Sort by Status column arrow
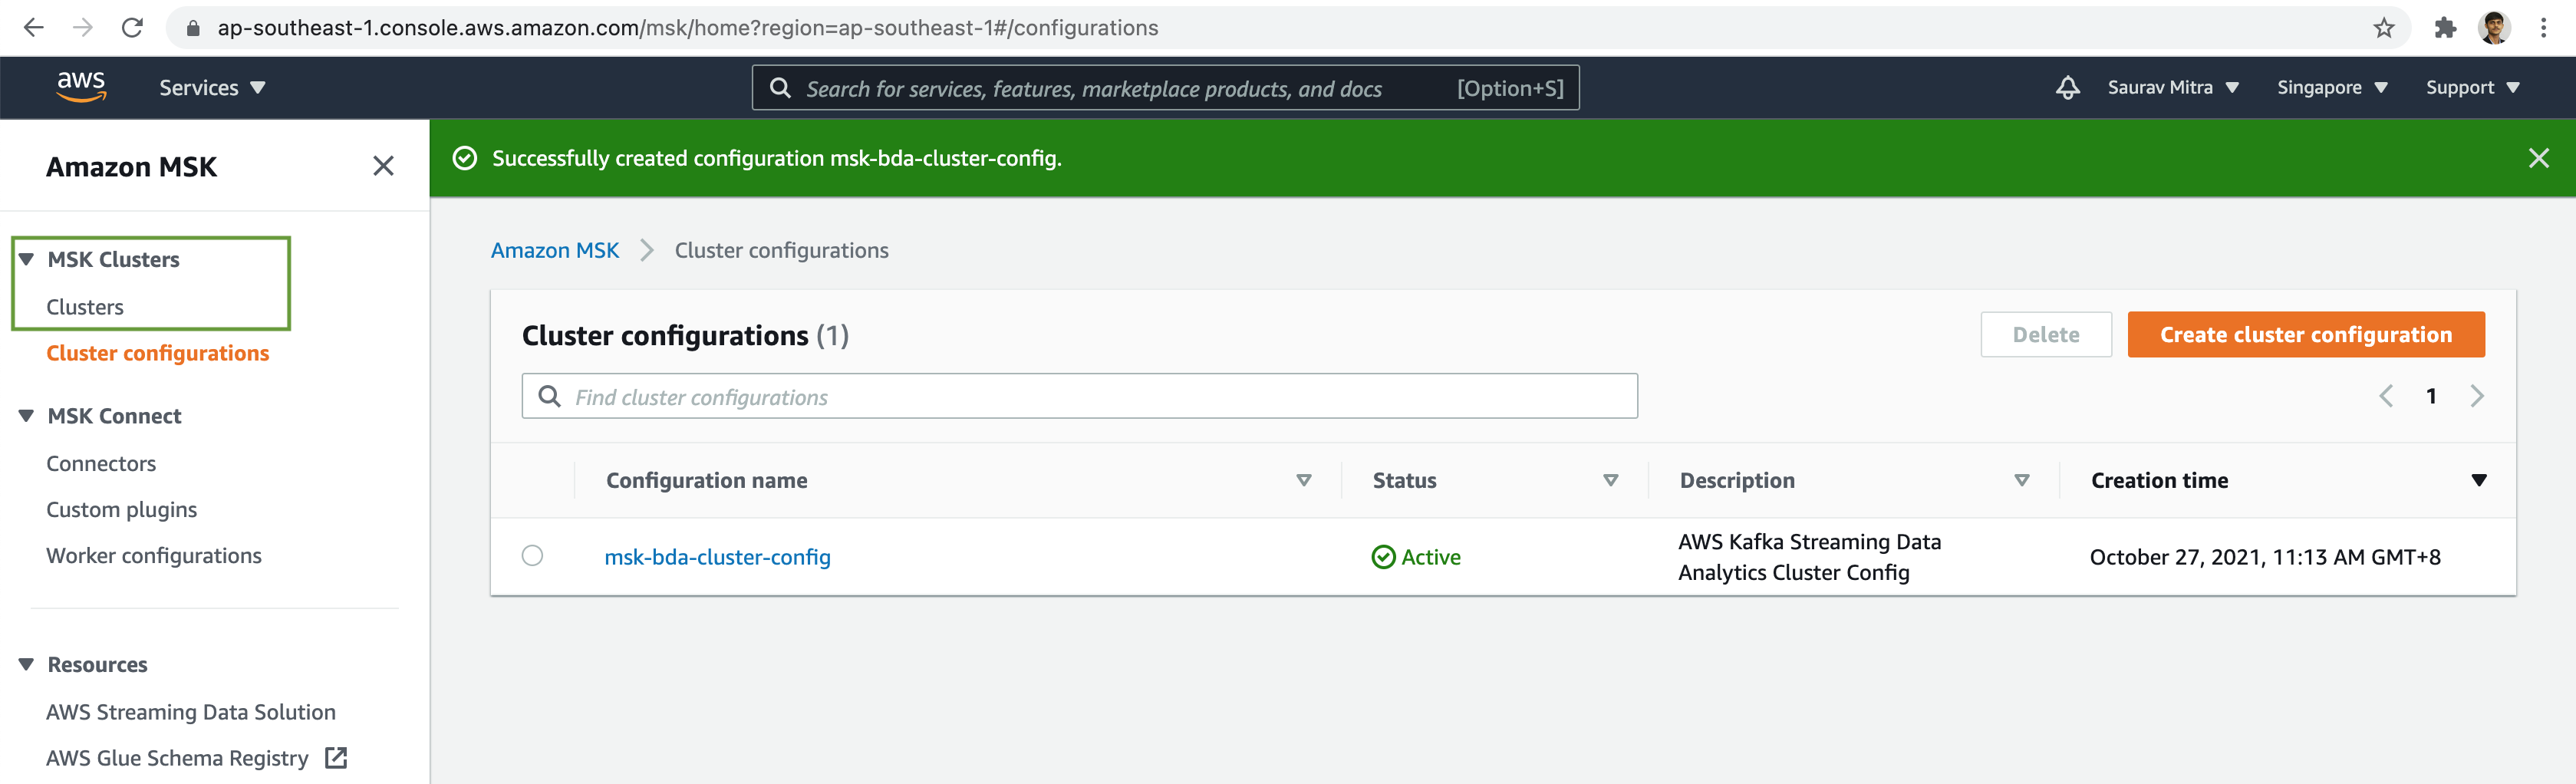The width and height of the screenshot is (2576, 784). pos(1611,481)
